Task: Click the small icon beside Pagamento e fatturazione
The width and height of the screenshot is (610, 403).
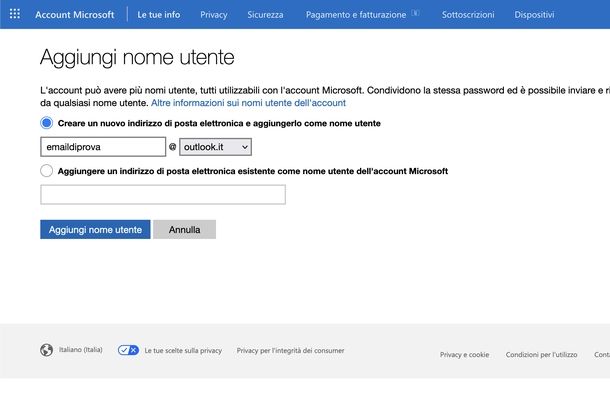Action: click(415, 13)
